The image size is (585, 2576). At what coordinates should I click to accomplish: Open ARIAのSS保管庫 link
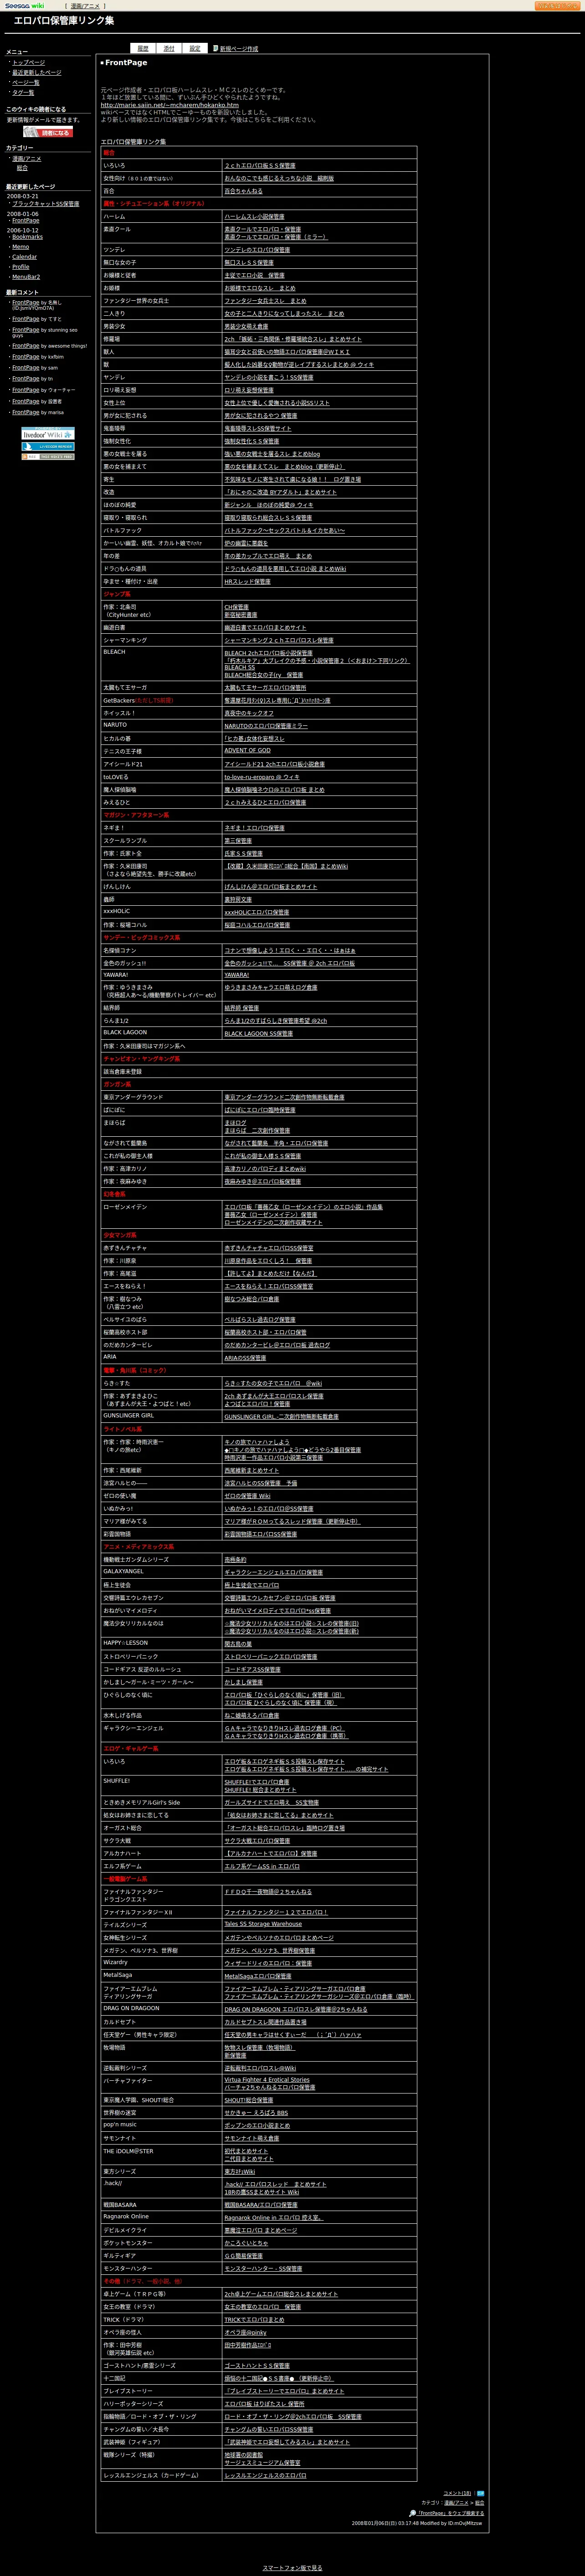pos(245,1358)
